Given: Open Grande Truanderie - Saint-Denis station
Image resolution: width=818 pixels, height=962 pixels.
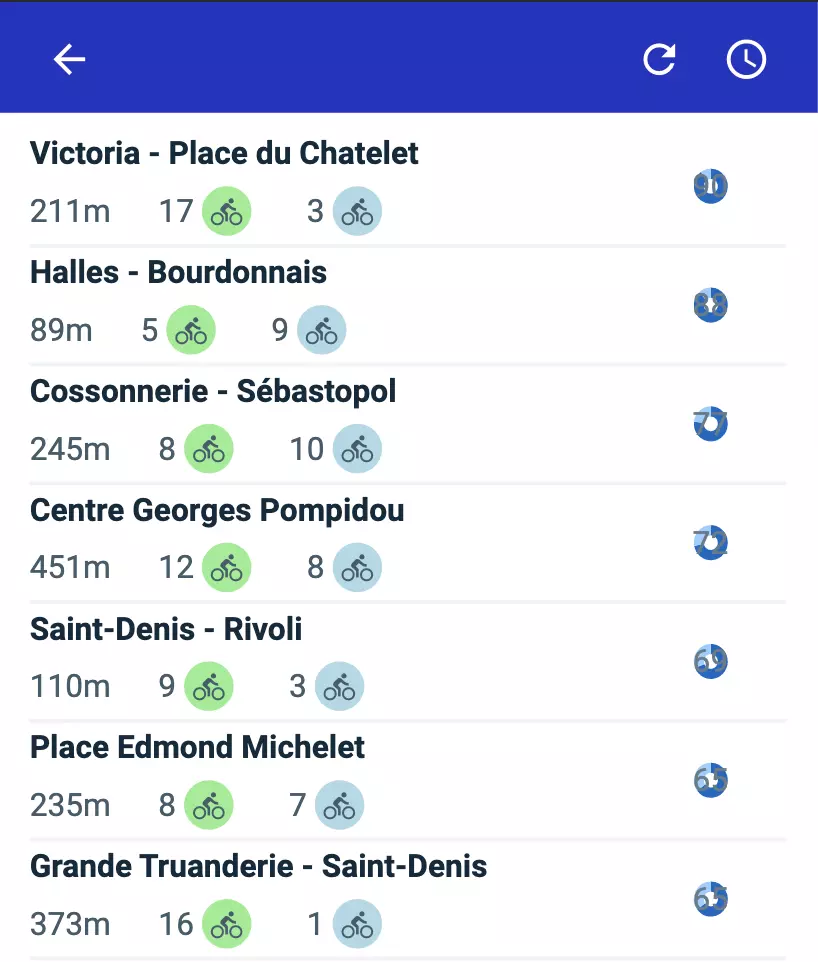Looking at the screenshot, I should coord(258,866).
